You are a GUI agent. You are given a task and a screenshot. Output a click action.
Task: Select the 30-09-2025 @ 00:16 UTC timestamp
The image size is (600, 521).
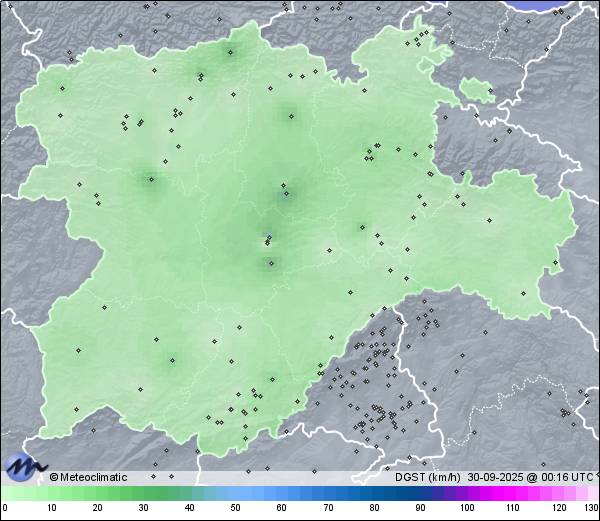pos(528,477)
